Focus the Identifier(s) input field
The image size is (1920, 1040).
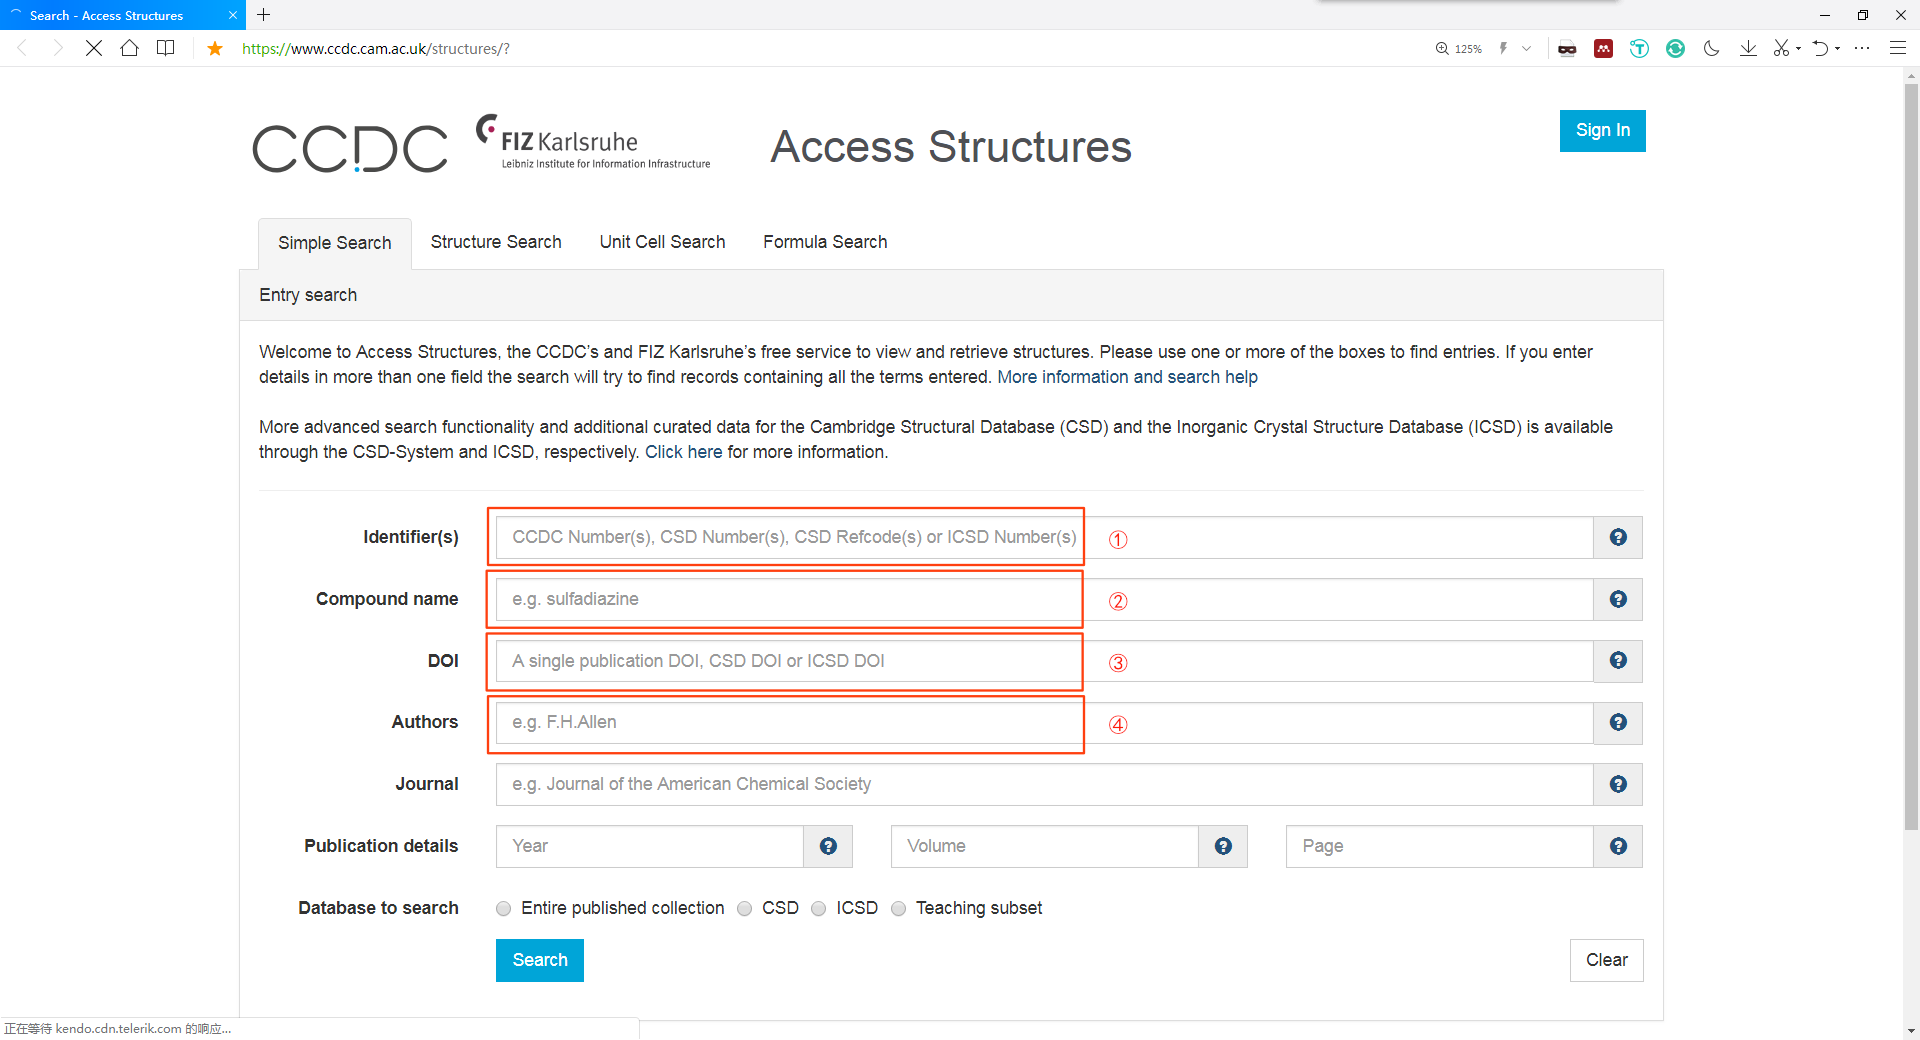(x=1044, y=537)
